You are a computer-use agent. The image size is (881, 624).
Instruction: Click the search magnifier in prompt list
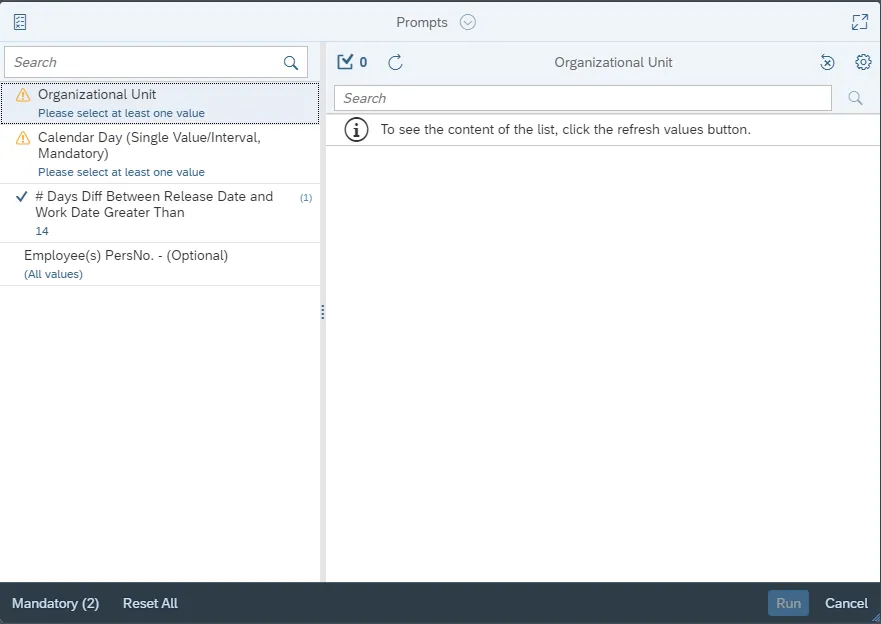(x=291, y=63)
